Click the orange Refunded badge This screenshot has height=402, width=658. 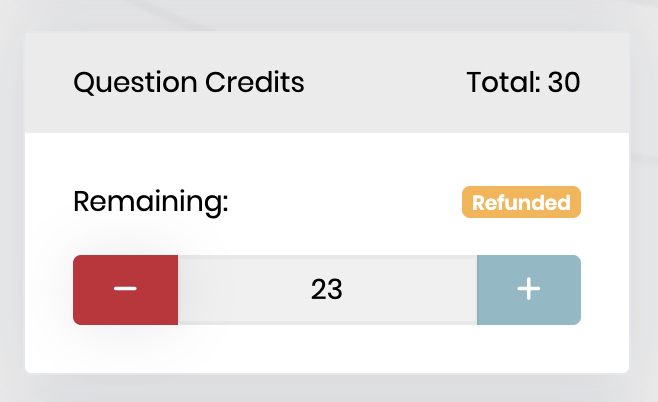pos(521,203)
